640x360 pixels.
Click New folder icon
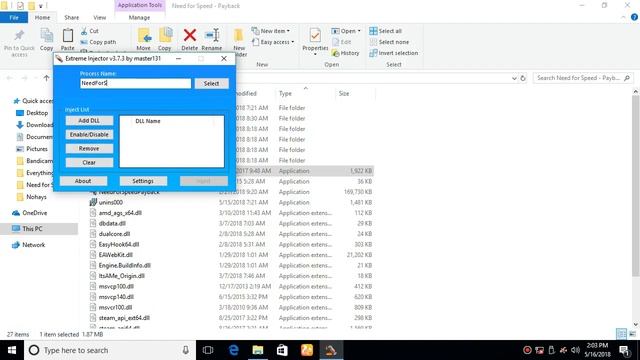[239, 36]
